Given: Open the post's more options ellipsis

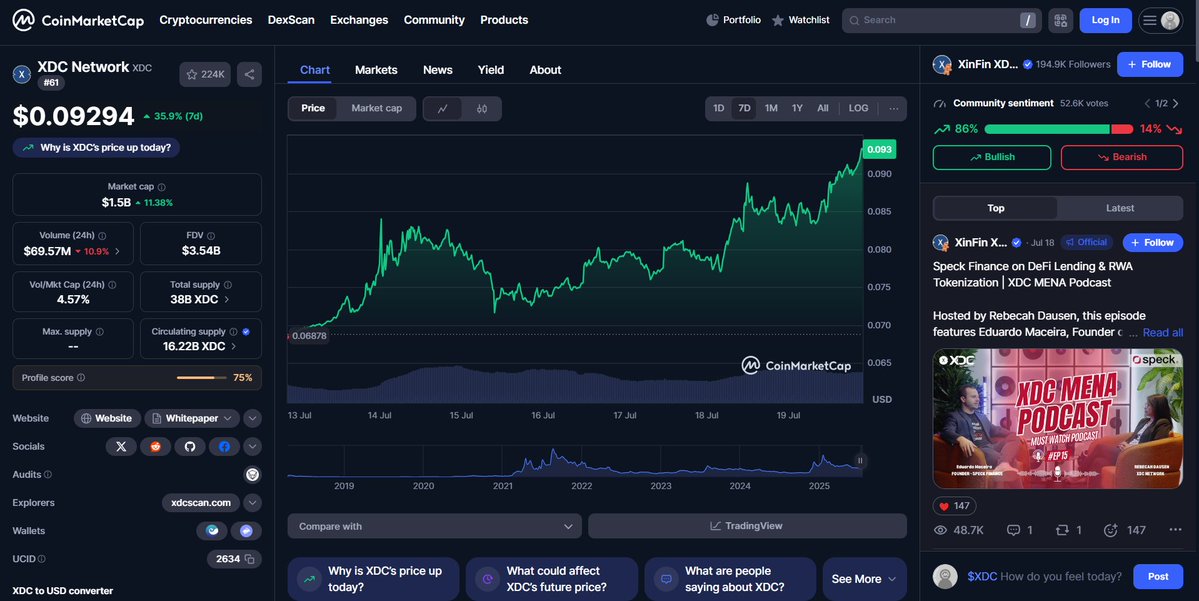Looking at the screenshot, I should coord(1175,530).
